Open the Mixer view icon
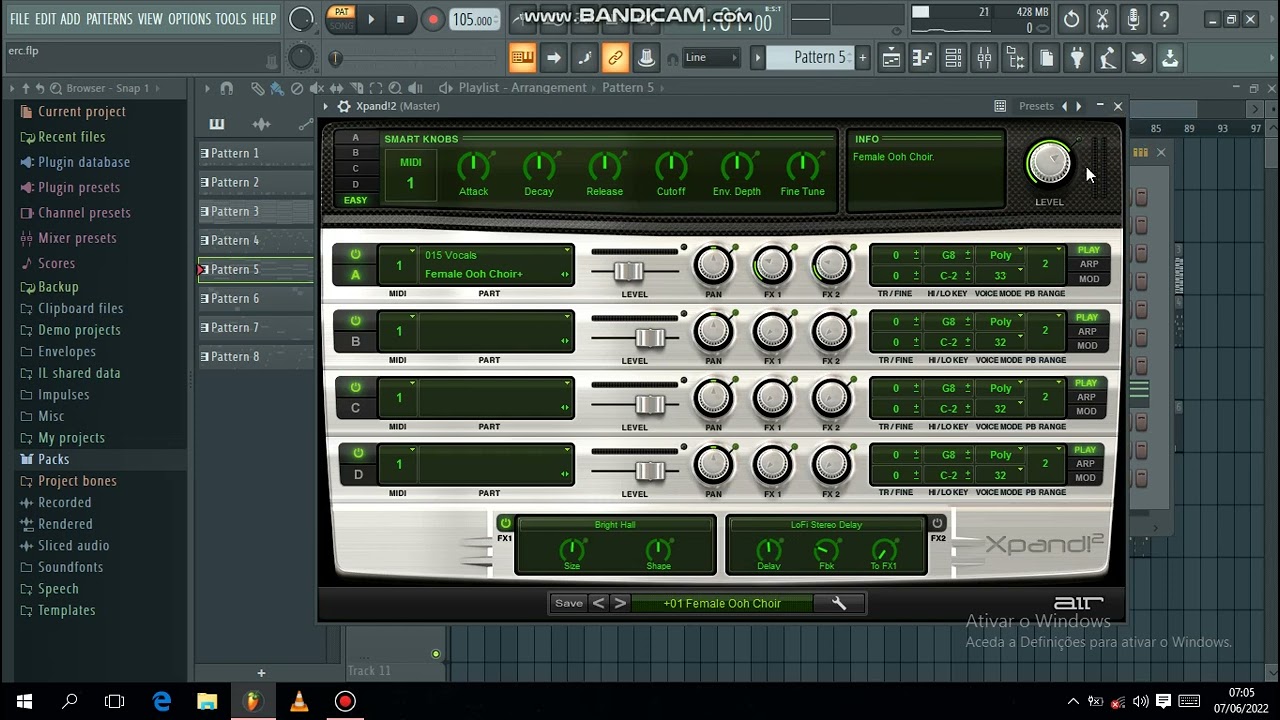Screen dimensions: 1280x720 point(984,58)
